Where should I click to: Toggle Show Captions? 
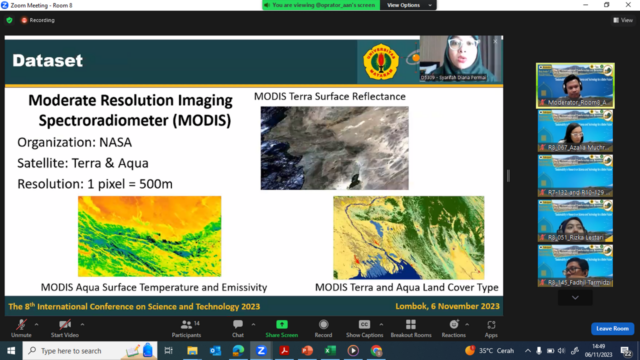[364, 329]
